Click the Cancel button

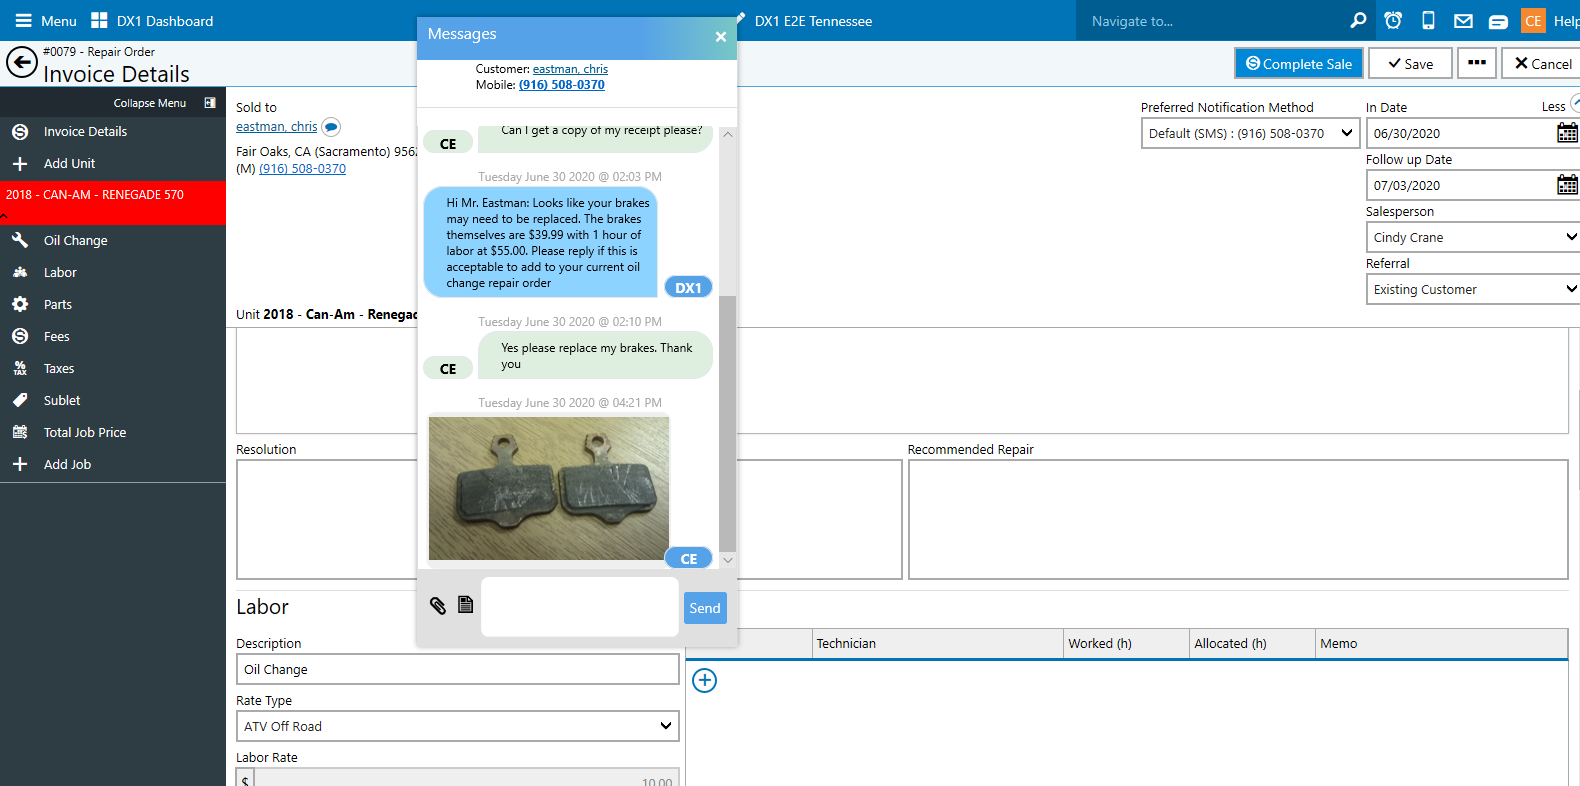1542,63
